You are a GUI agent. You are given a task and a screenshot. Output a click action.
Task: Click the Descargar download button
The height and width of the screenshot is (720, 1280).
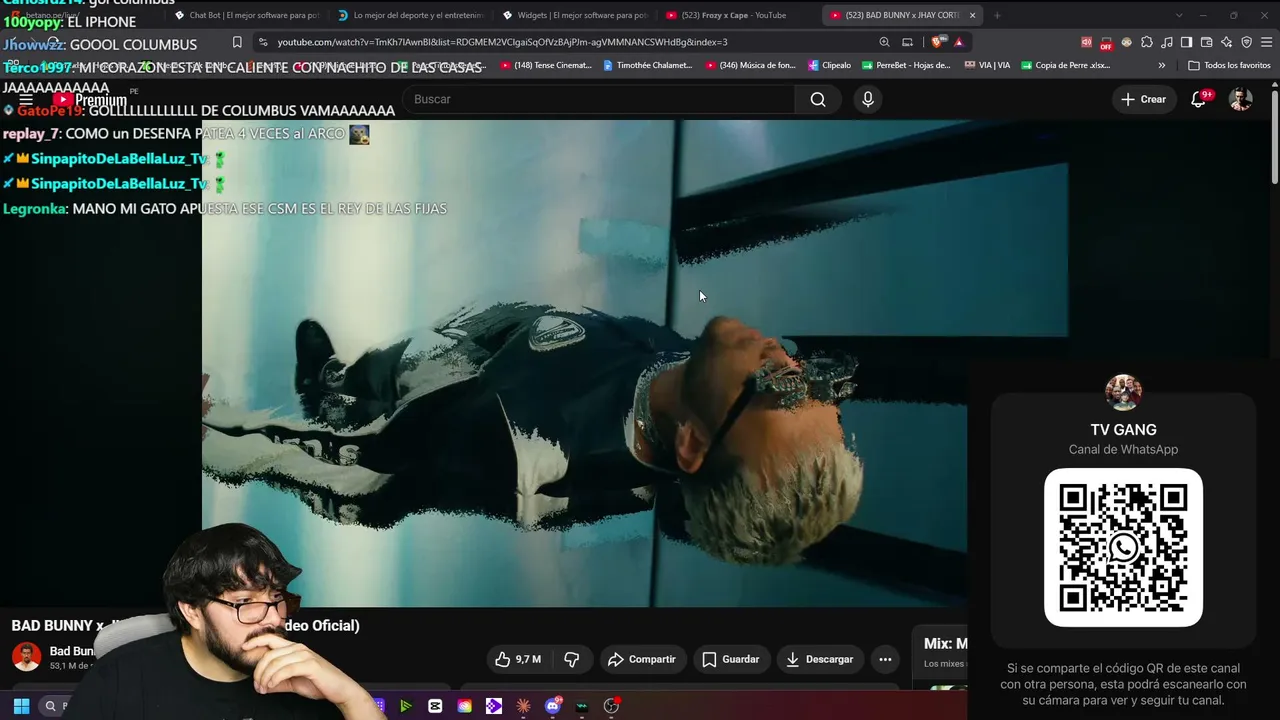[819, 659]
